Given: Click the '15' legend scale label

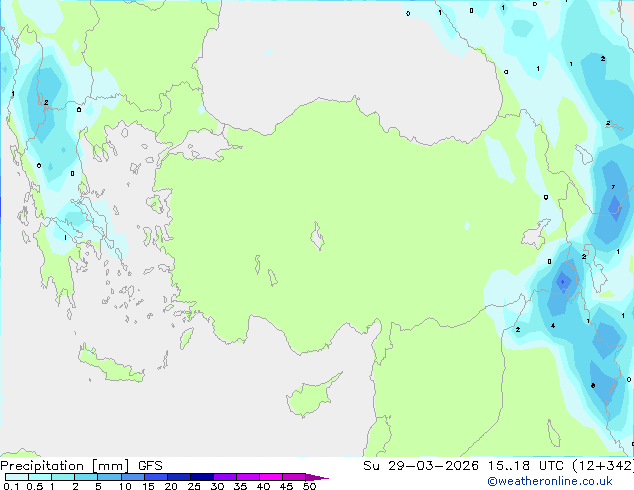Looking at the screenshot, I should (148, 486).
